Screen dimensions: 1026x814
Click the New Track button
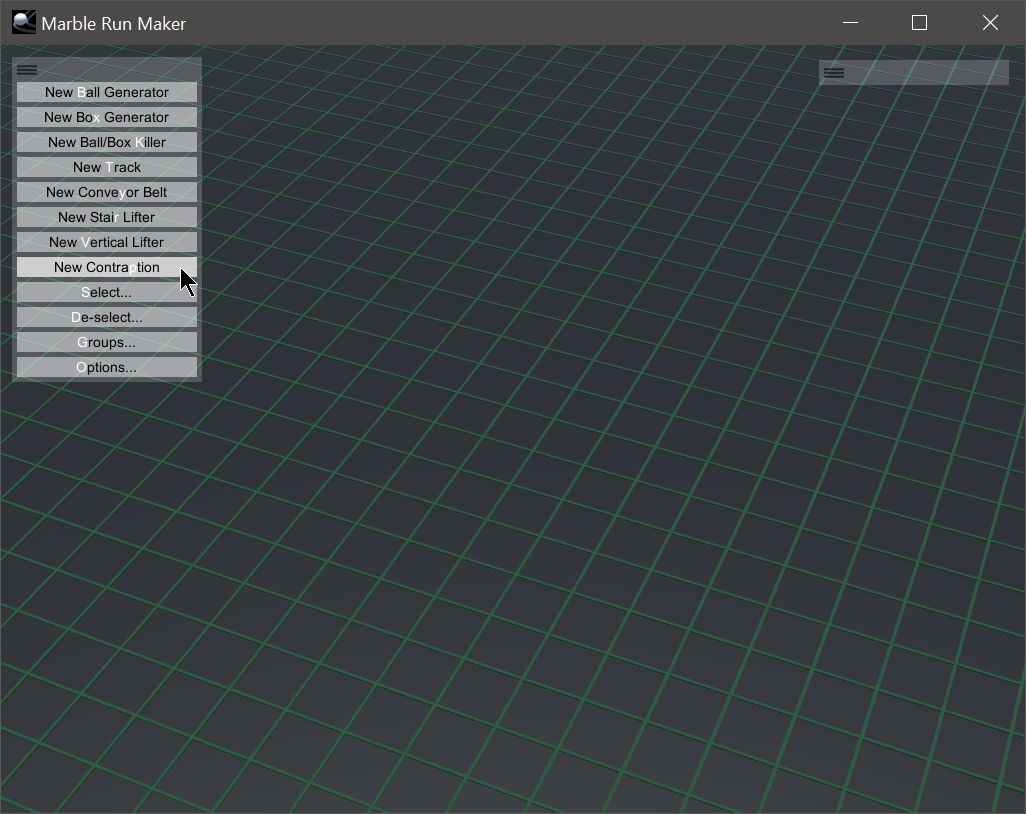click(x=107, y=167)
